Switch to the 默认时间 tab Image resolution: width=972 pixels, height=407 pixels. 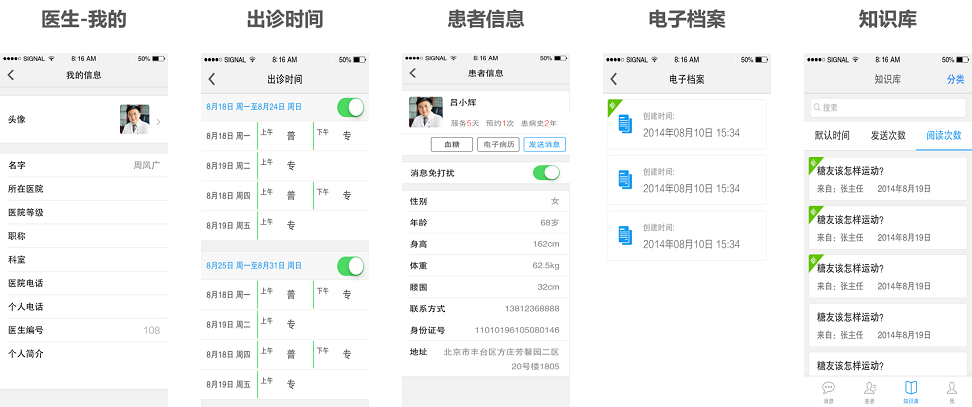point(832,135)
